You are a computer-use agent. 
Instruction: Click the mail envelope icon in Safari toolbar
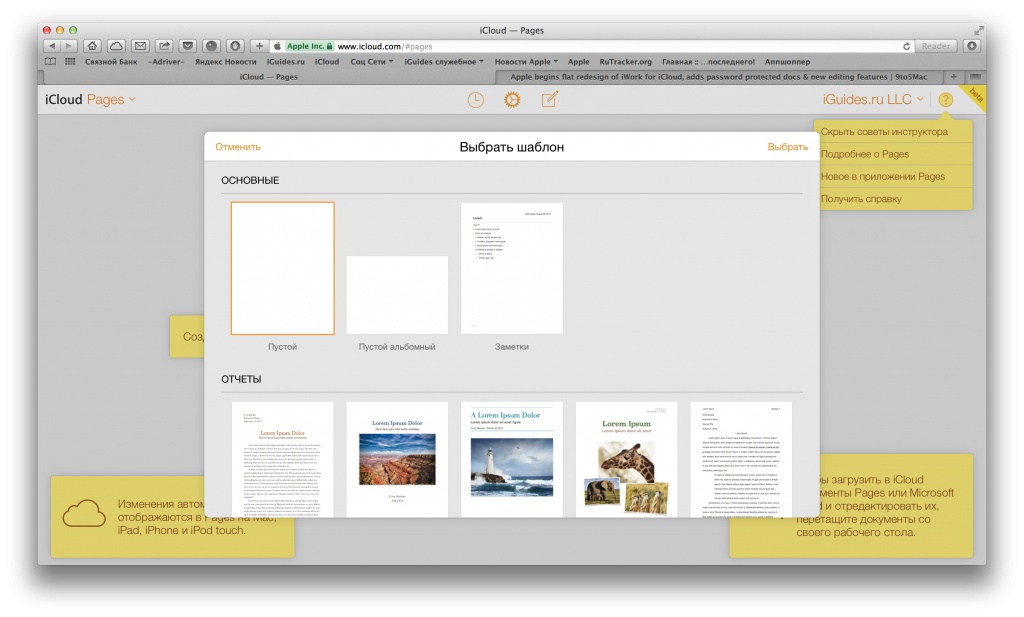click(140, 46)
